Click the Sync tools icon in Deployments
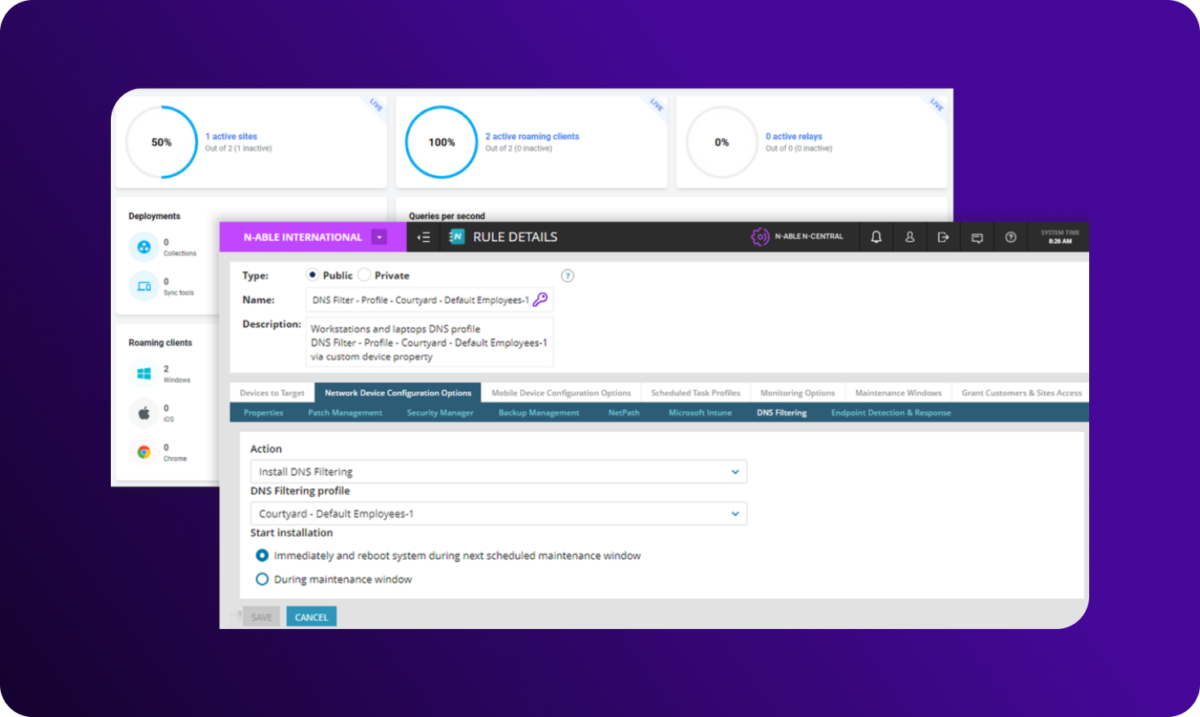The width and height of the screenshot is (1200, 717). (144, 287)
